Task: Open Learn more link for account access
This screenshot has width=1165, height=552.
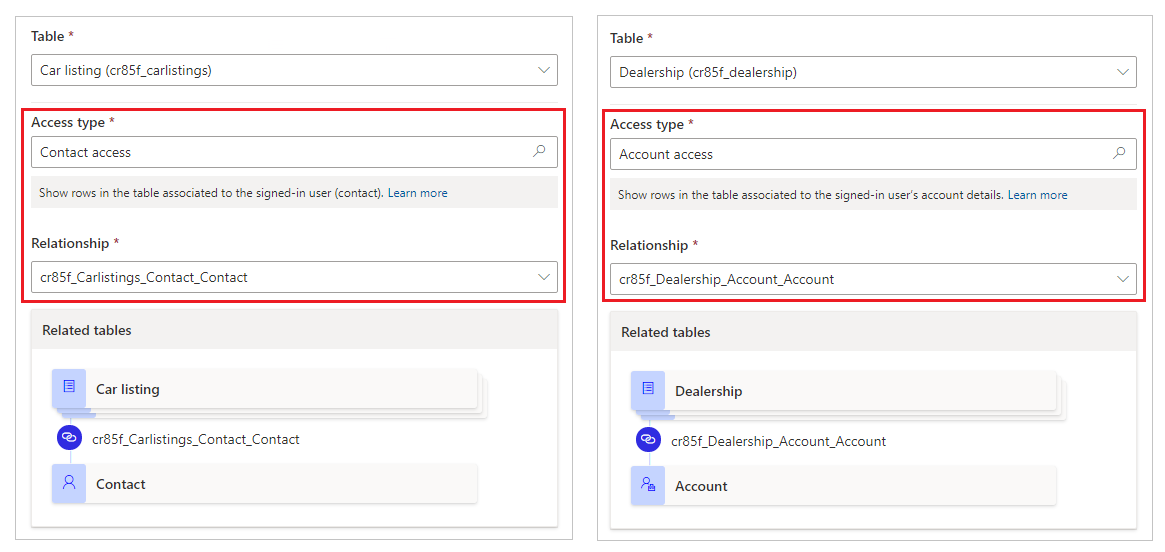Action: pyautogui.click(x=1037, y=195)
